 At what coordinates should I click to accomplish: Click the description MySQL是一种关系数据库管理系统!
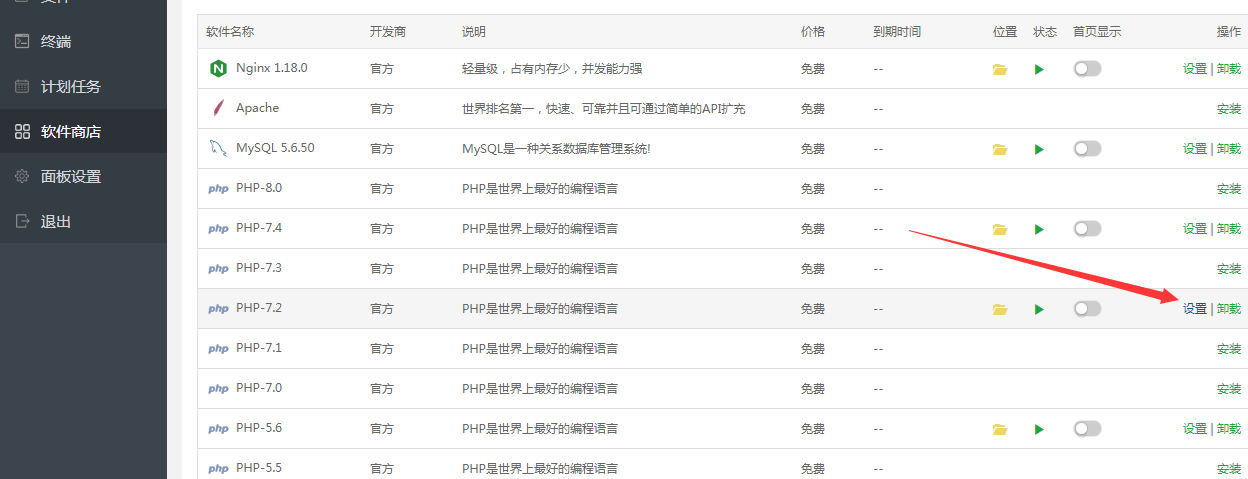click(x=556, y=149)
